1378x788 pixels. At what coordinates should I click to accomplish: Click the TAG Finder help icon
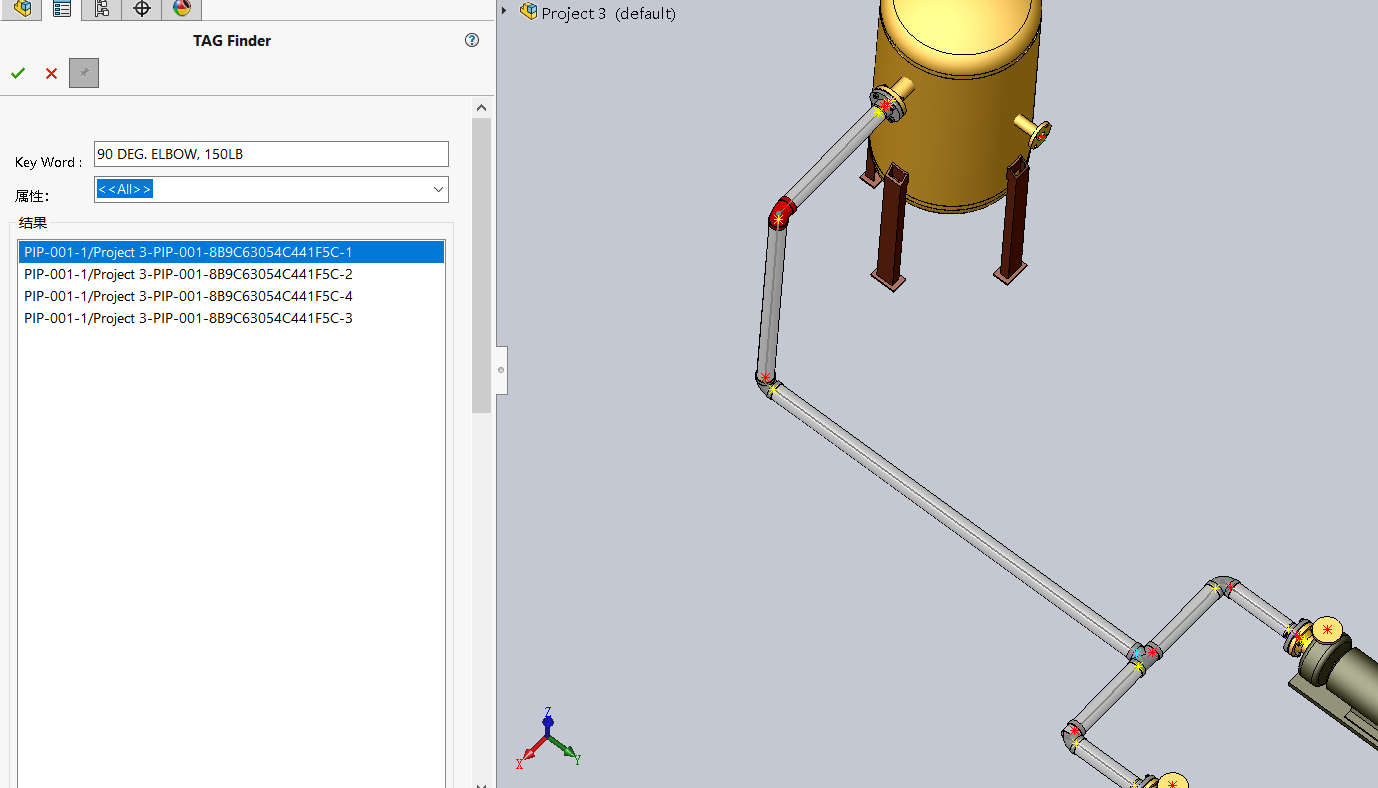click(472, 41)
